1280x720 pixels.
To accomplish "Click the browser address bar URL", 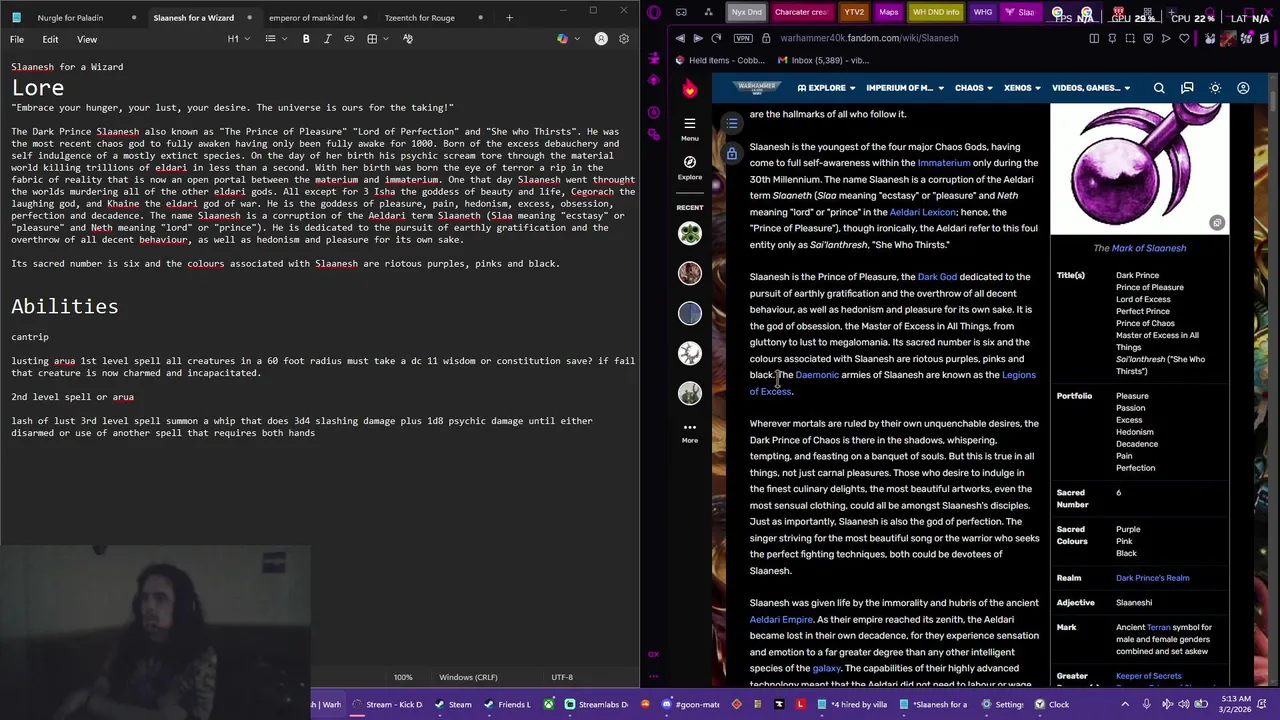I will pos(869,38).
